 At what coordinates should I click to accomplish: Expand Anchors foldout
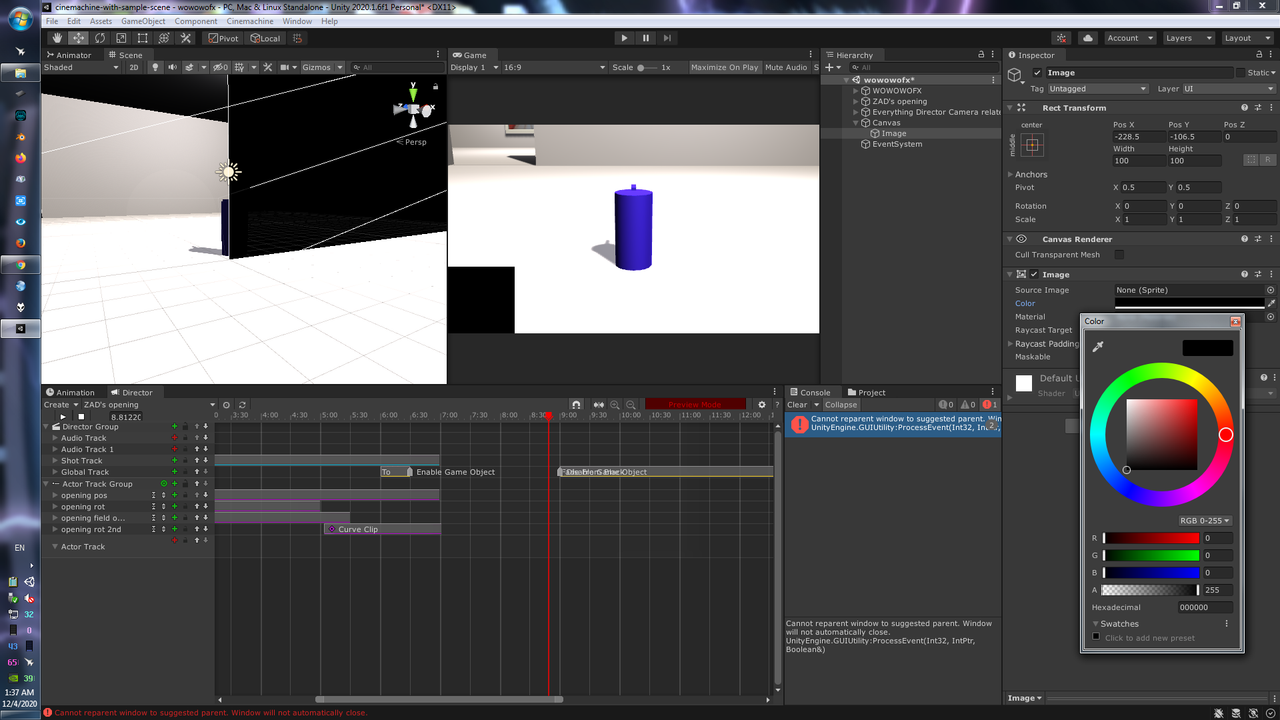point(1011,174)
